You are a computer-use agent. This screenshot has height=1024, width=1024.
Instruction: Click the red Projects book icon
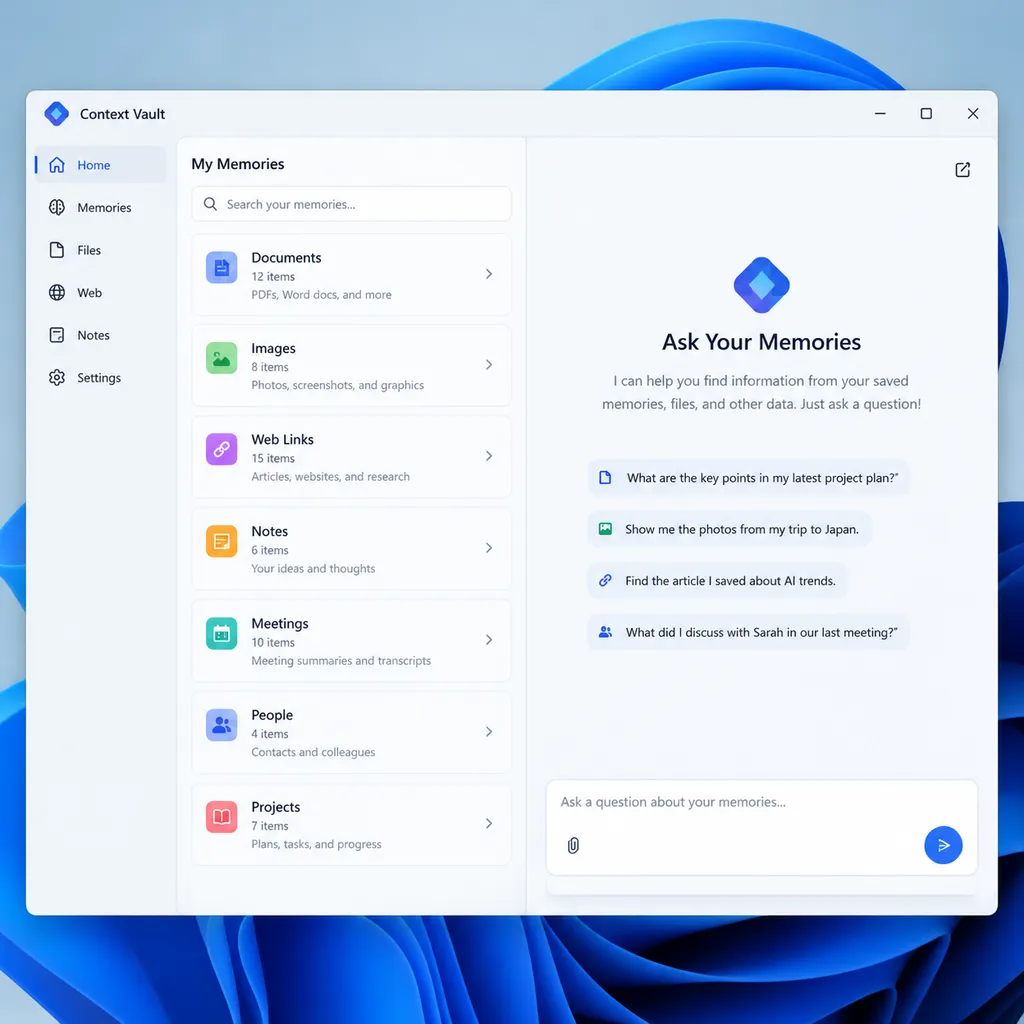coord(221,817)
